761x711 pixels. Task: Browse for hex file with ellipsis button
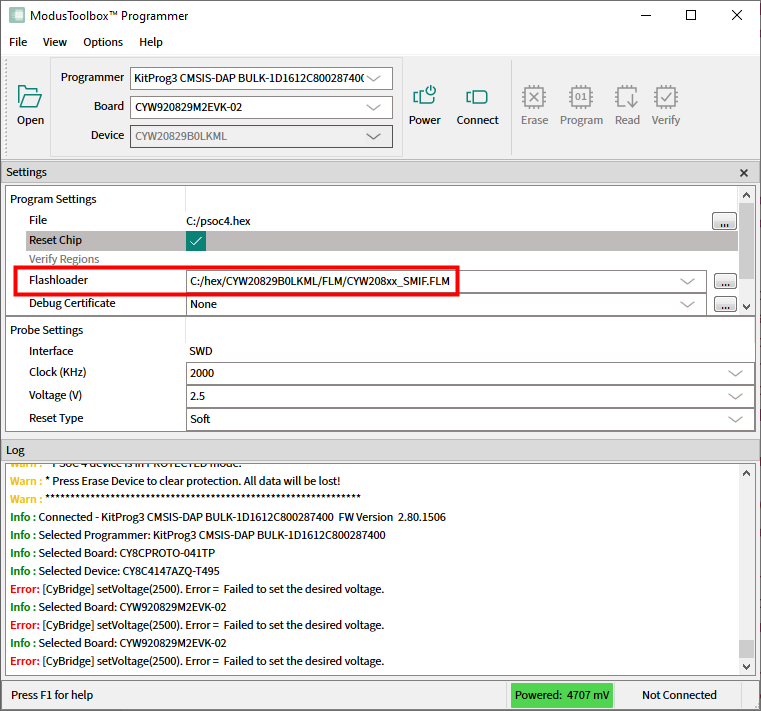tap(724, 222)
